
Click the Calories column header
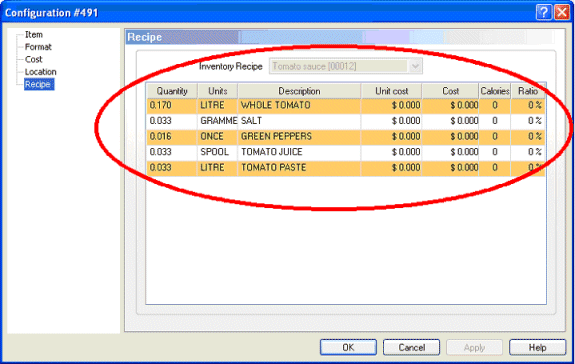click(x=495, y=91)
